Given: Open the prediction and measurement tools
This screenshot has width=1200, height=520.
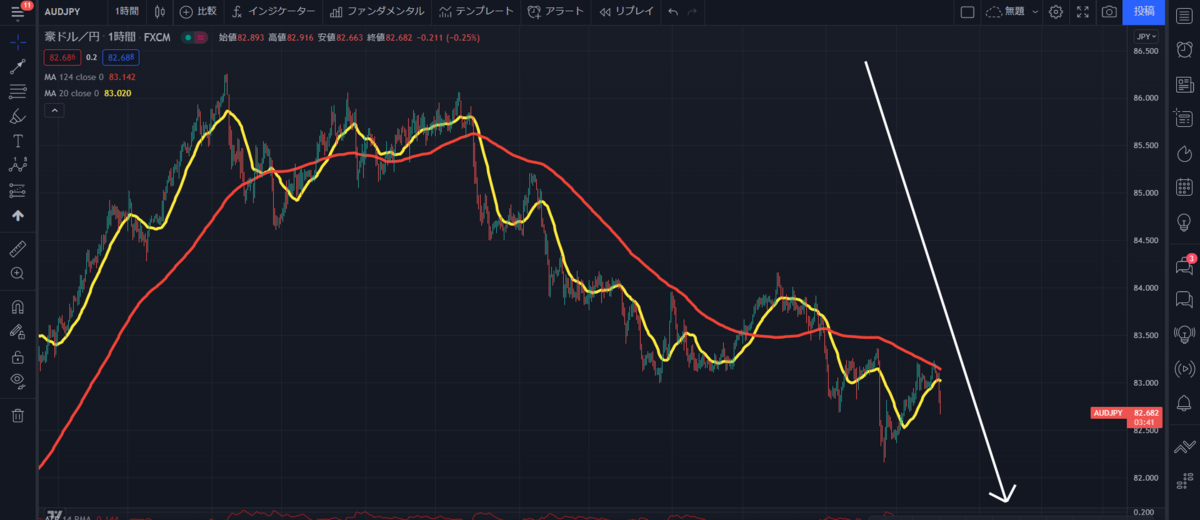Looking at the screenshot, I should point(17,190).
